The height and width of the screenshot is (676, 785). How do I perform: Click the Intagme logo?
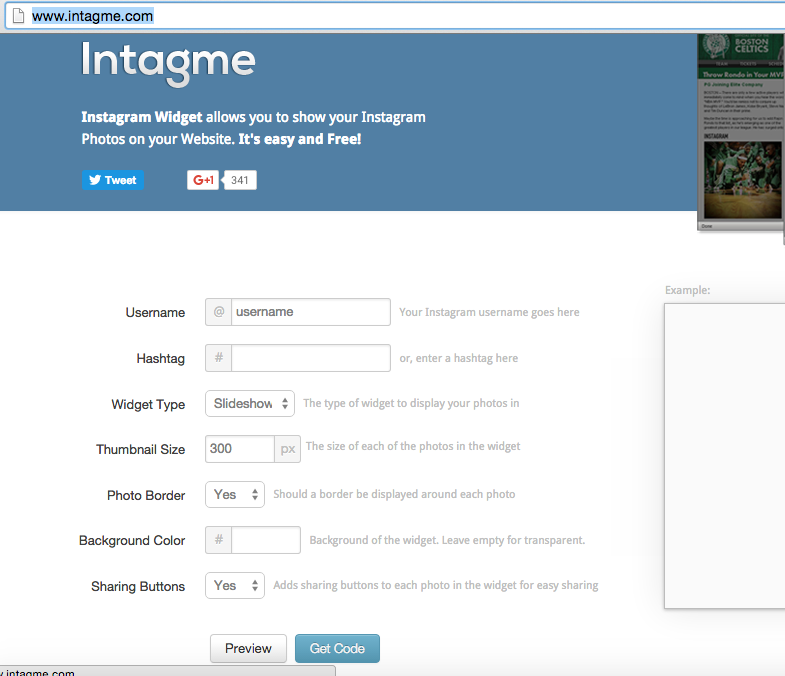click(x=168, y=64)
